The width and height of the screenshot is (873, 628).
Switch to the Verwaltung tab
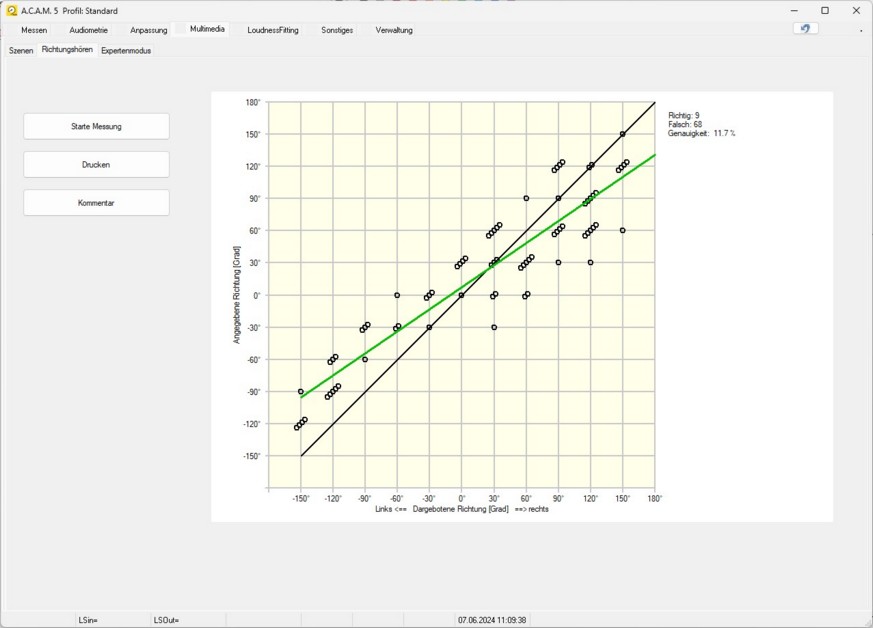[x=394, y=30]
